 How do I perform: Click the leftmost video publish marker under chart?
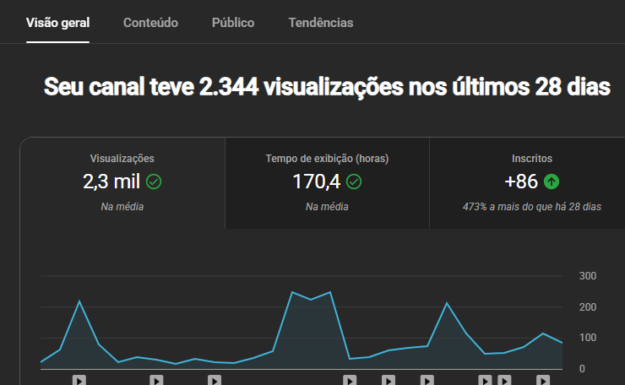79,380
